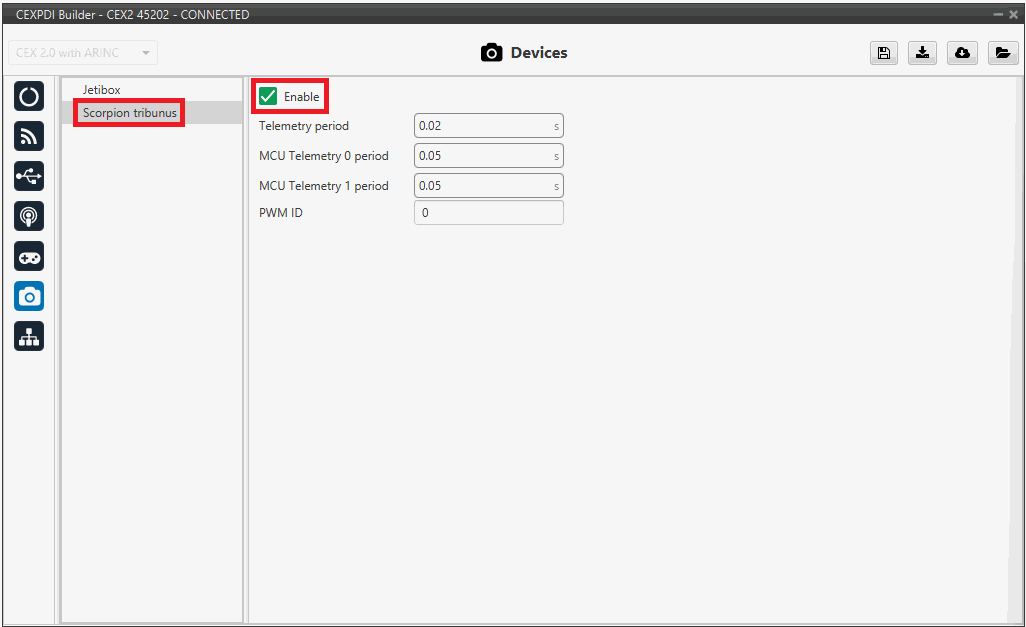Image resolution: width=1026 pixels, height=627 pixels.
Task: Click the cloud download toolbar icon
Action: tap(962, 53)
